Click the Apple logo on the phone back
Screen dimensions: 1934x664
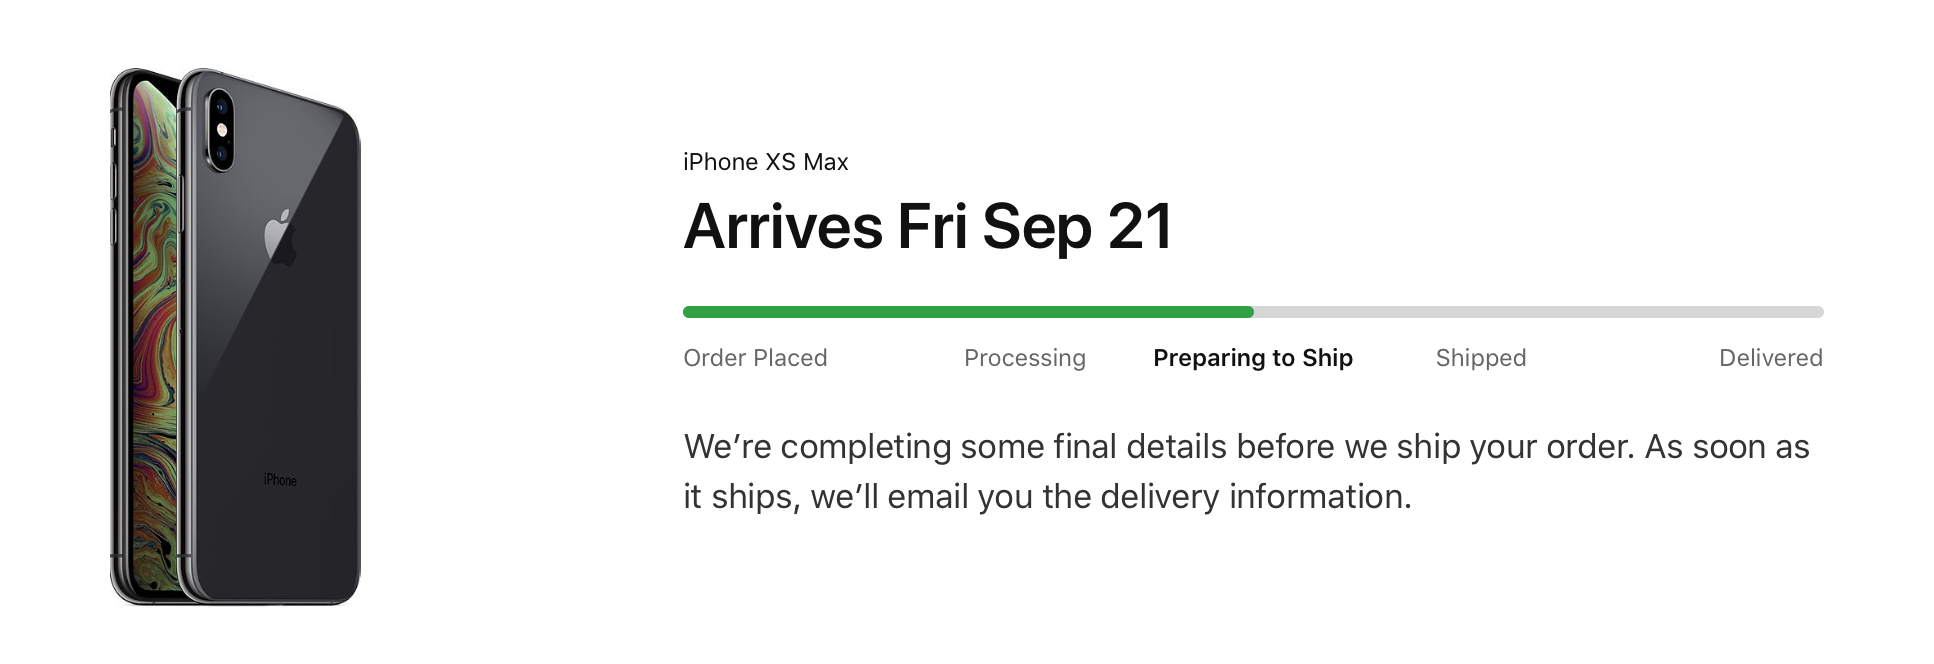click(x=280, y=237)
